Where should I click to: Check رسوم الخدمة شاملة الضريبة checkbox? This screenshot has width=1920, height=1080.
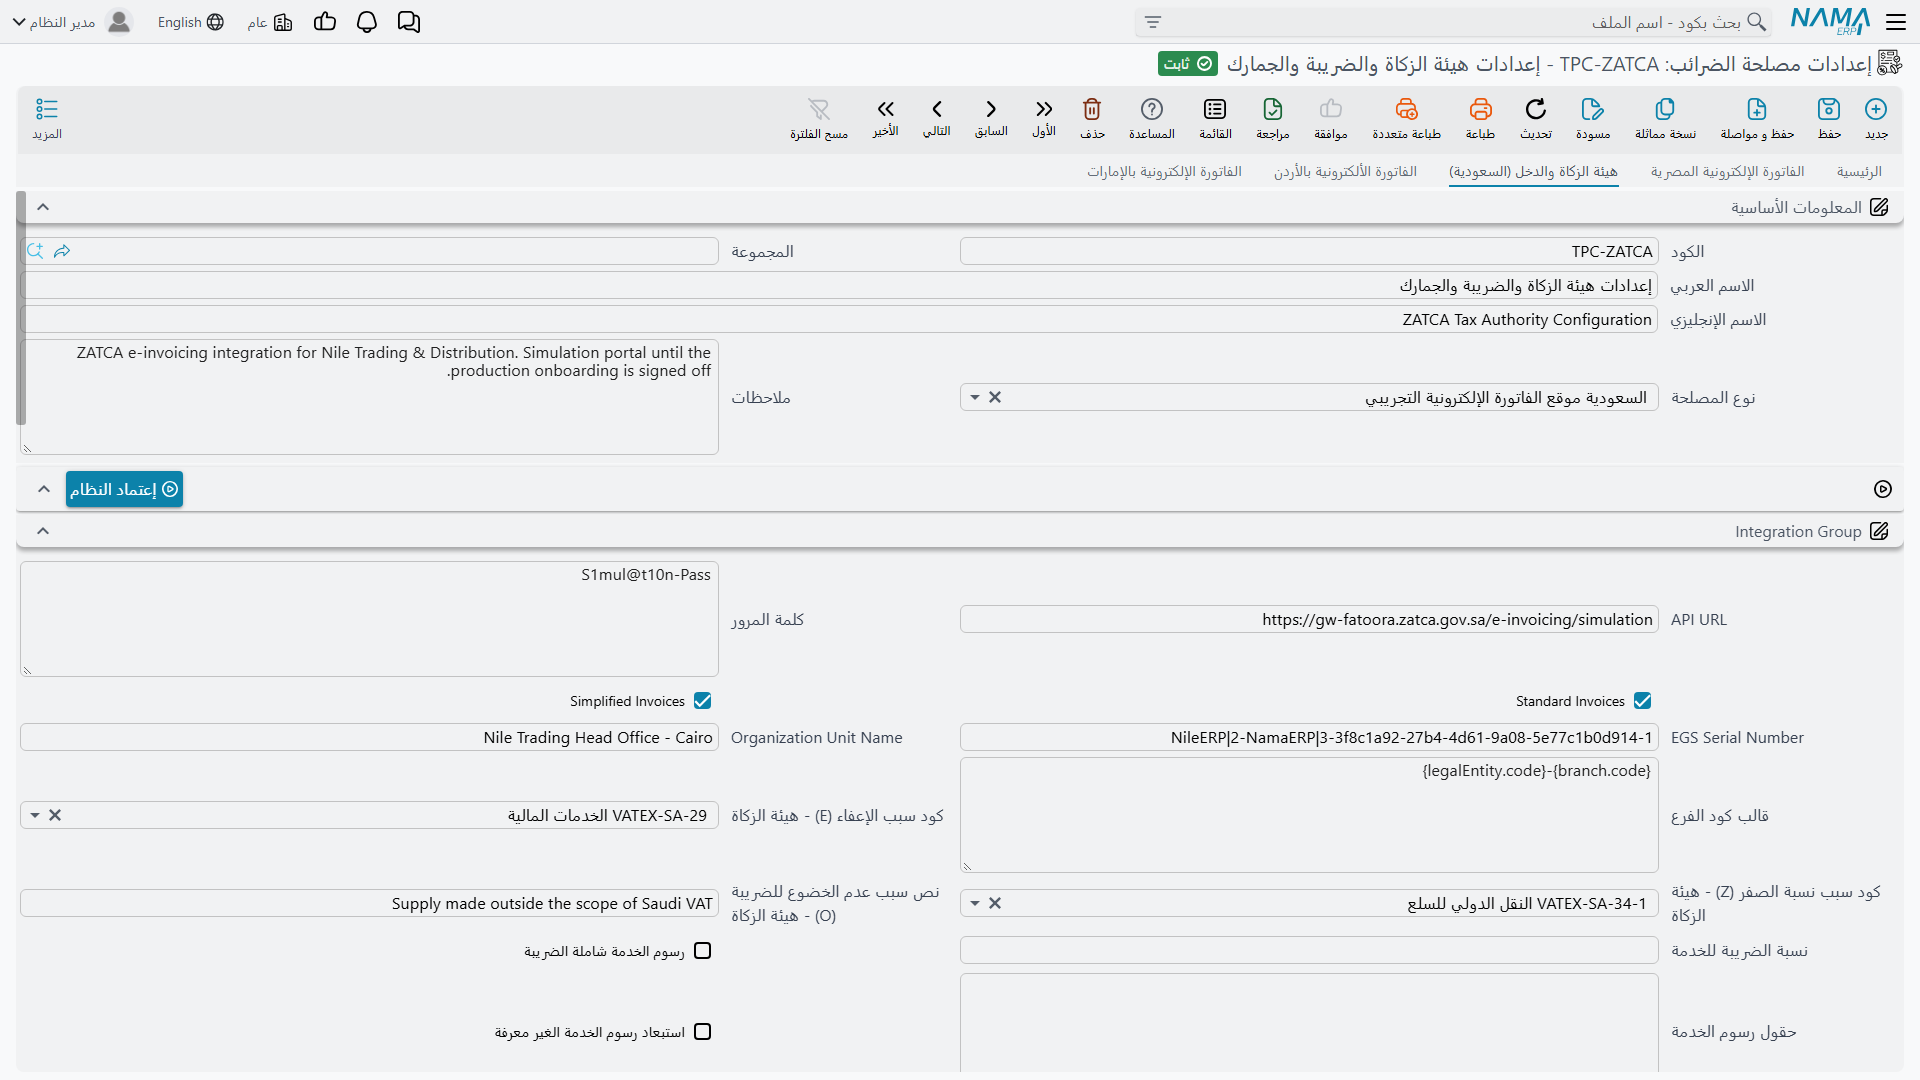tap(703, 951)
